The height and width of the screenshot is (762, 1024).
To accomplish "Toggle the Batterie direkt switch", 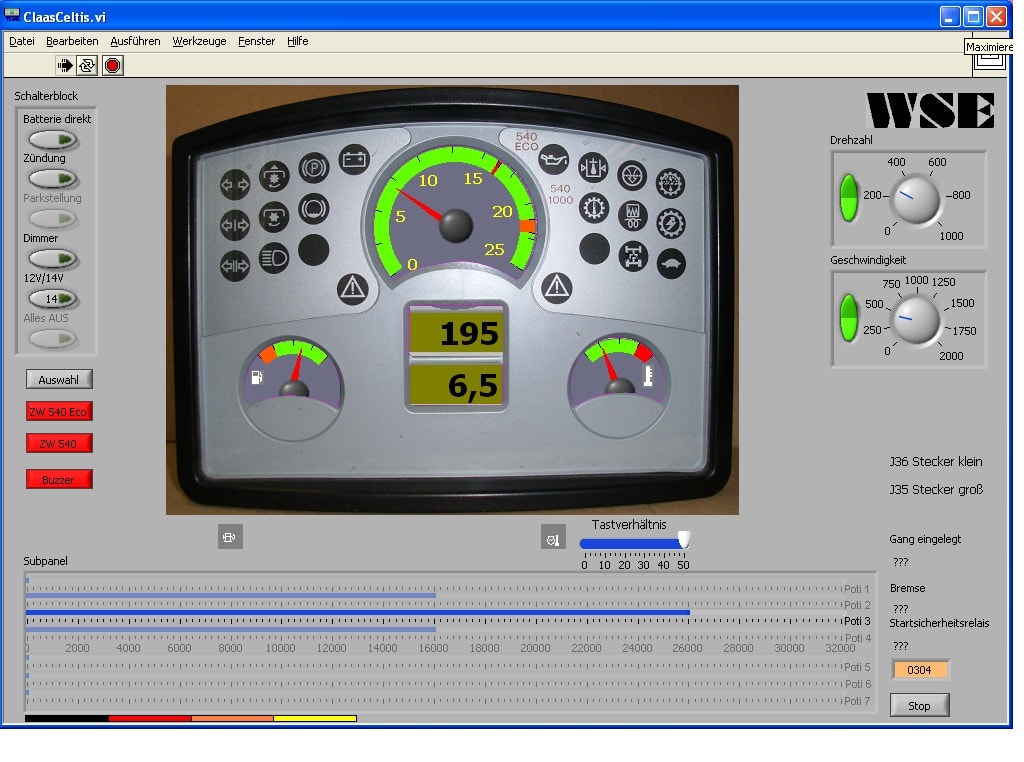I will click(x=53, y=139).
